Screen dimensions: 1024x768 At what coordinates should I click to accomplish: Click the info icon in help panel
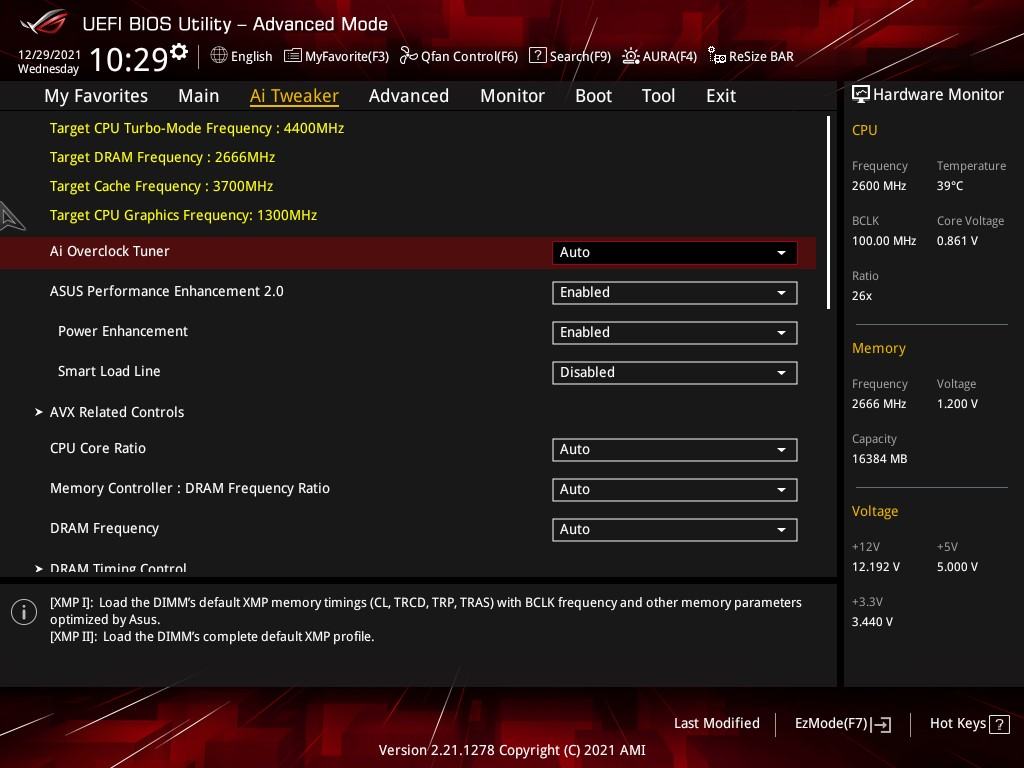click(x=24, y=612)
